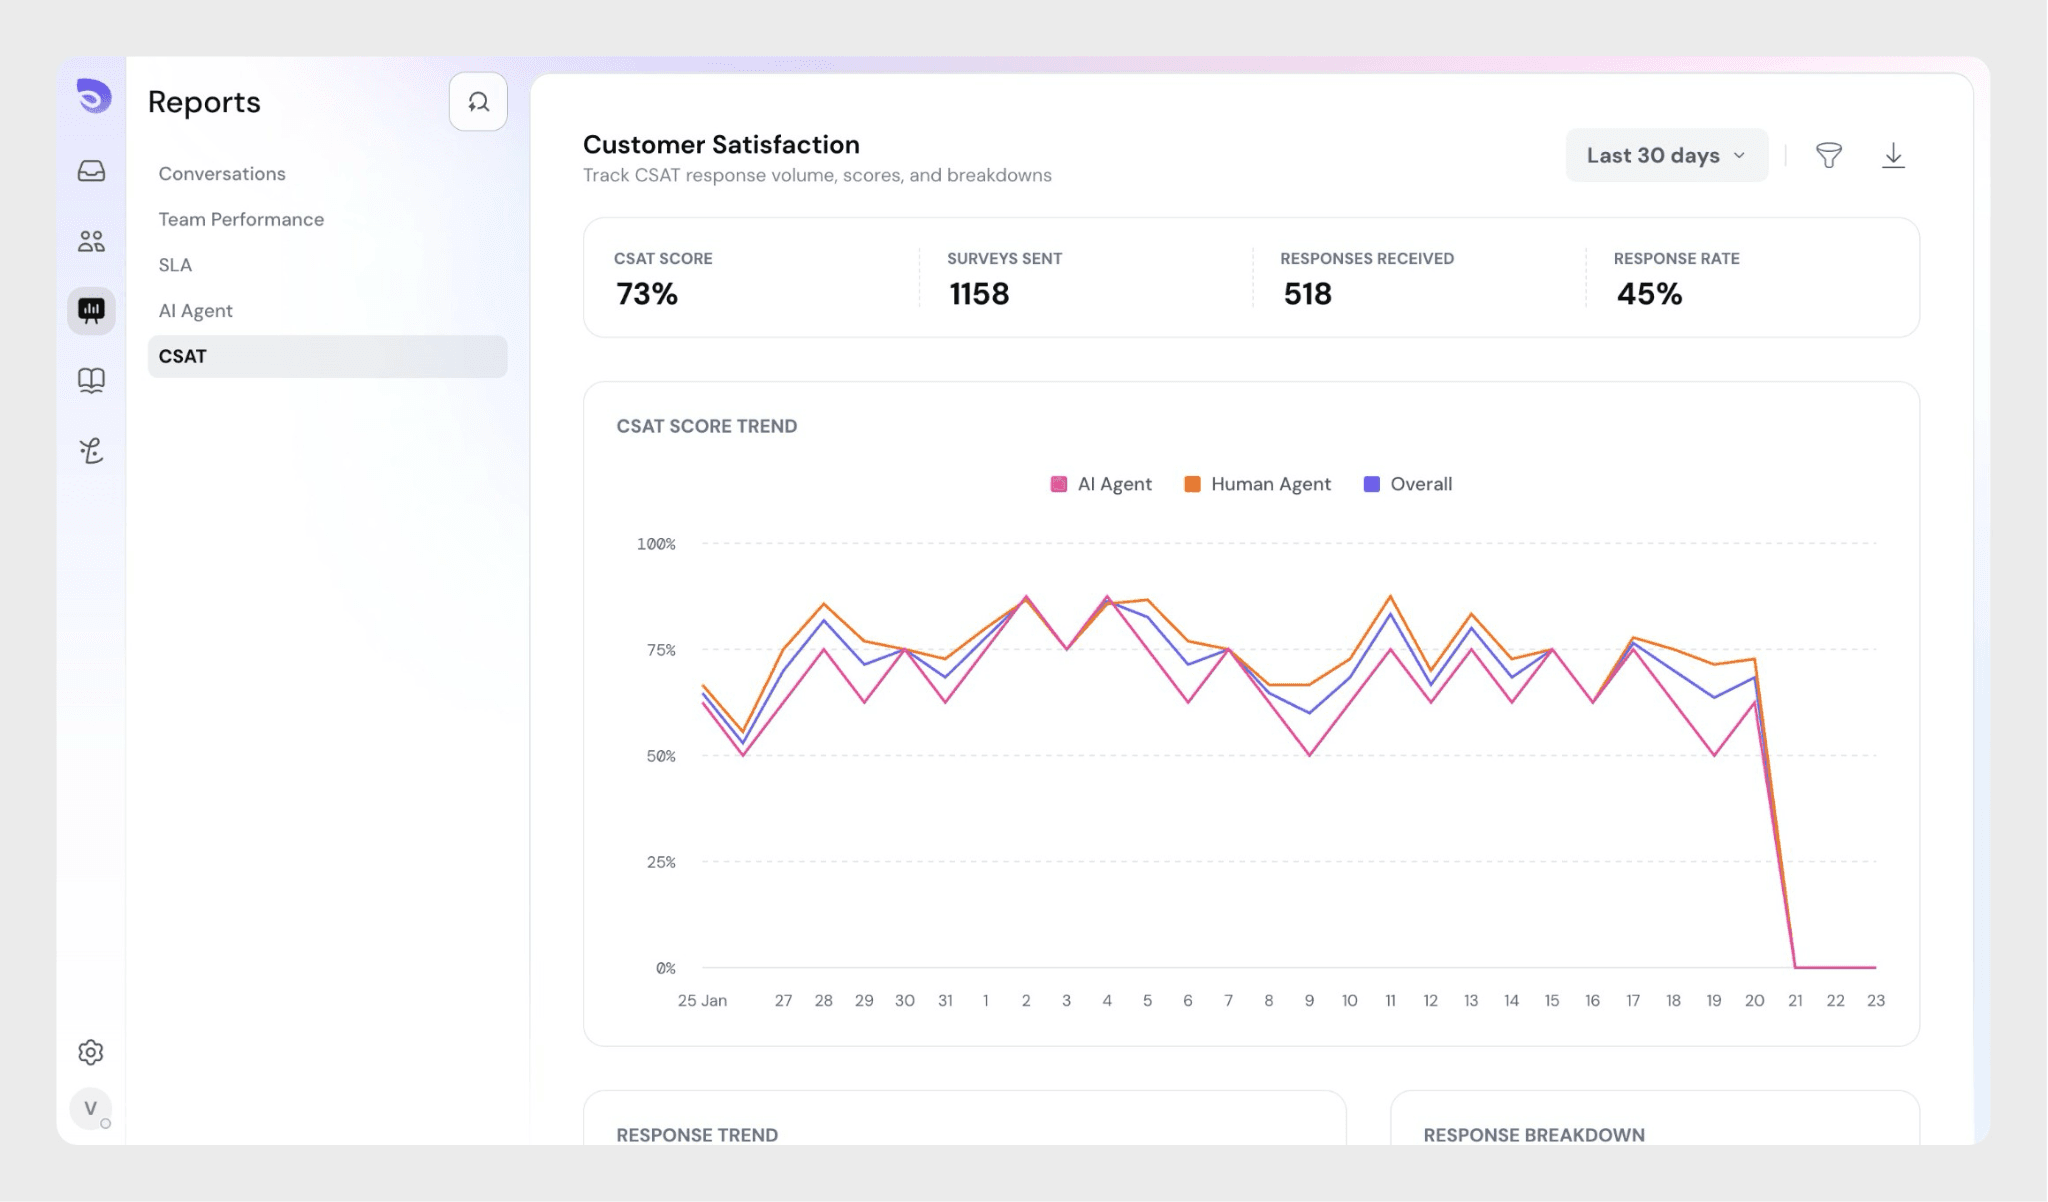Open the Conversations report
This screenshot has width=2048, height=1202.
tap(222, 174)
